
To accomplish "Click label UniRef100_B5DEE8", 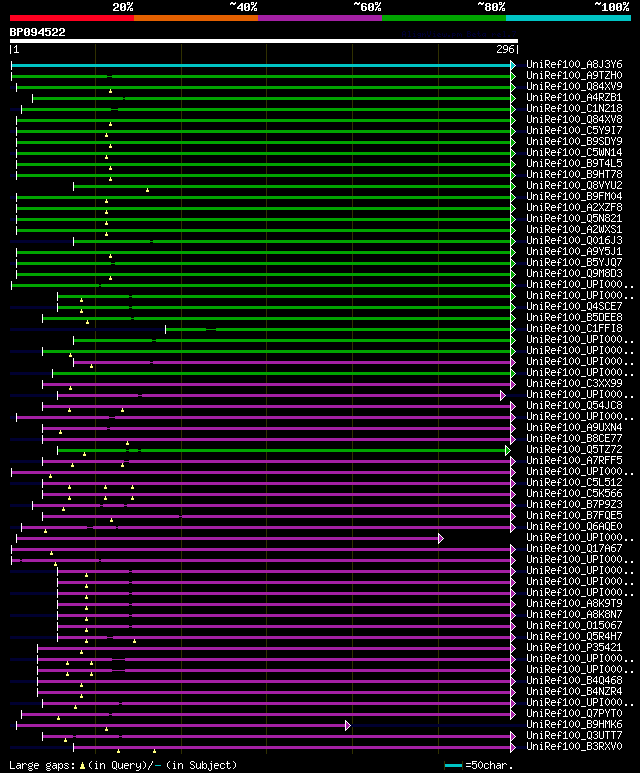I will coord(574,317).
